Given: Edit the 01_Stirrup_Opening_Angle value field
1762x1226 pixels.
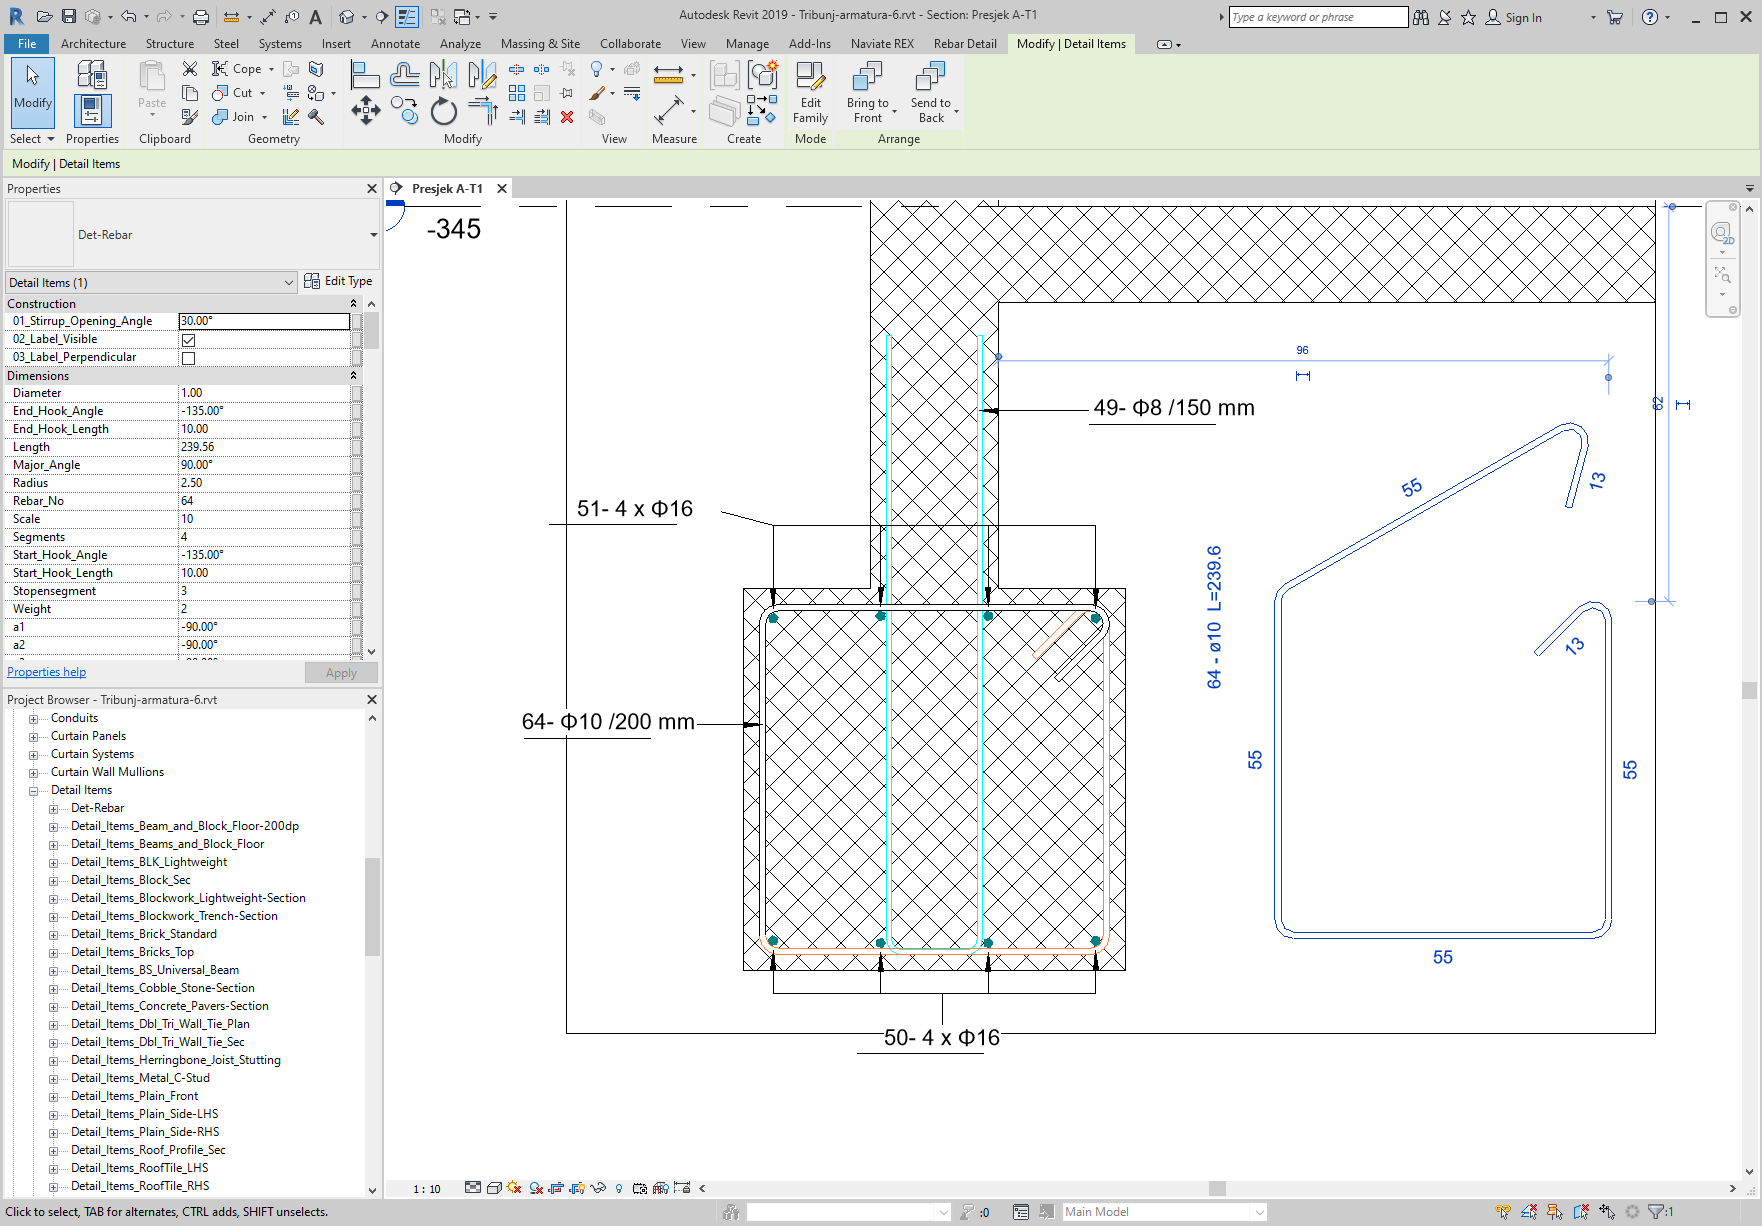Looking at the screenshot, I should [263, 321].
